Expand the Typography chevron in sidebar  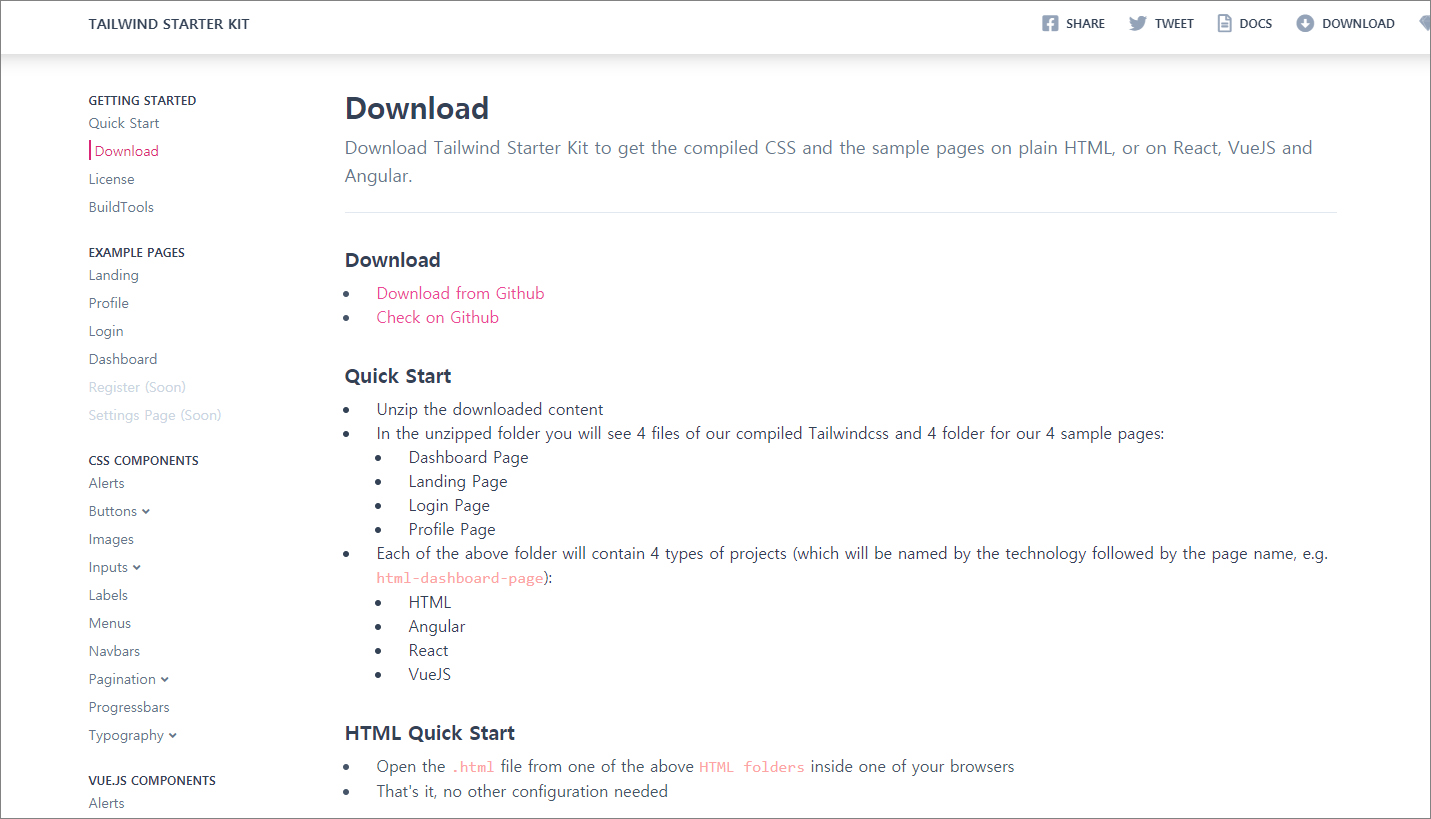tap(173, 735)
